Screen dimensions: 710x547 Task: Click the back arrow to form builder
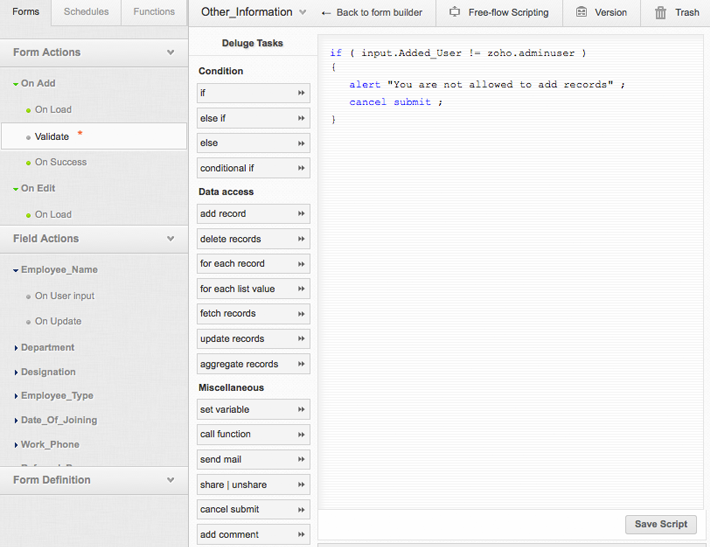point(326,13)
